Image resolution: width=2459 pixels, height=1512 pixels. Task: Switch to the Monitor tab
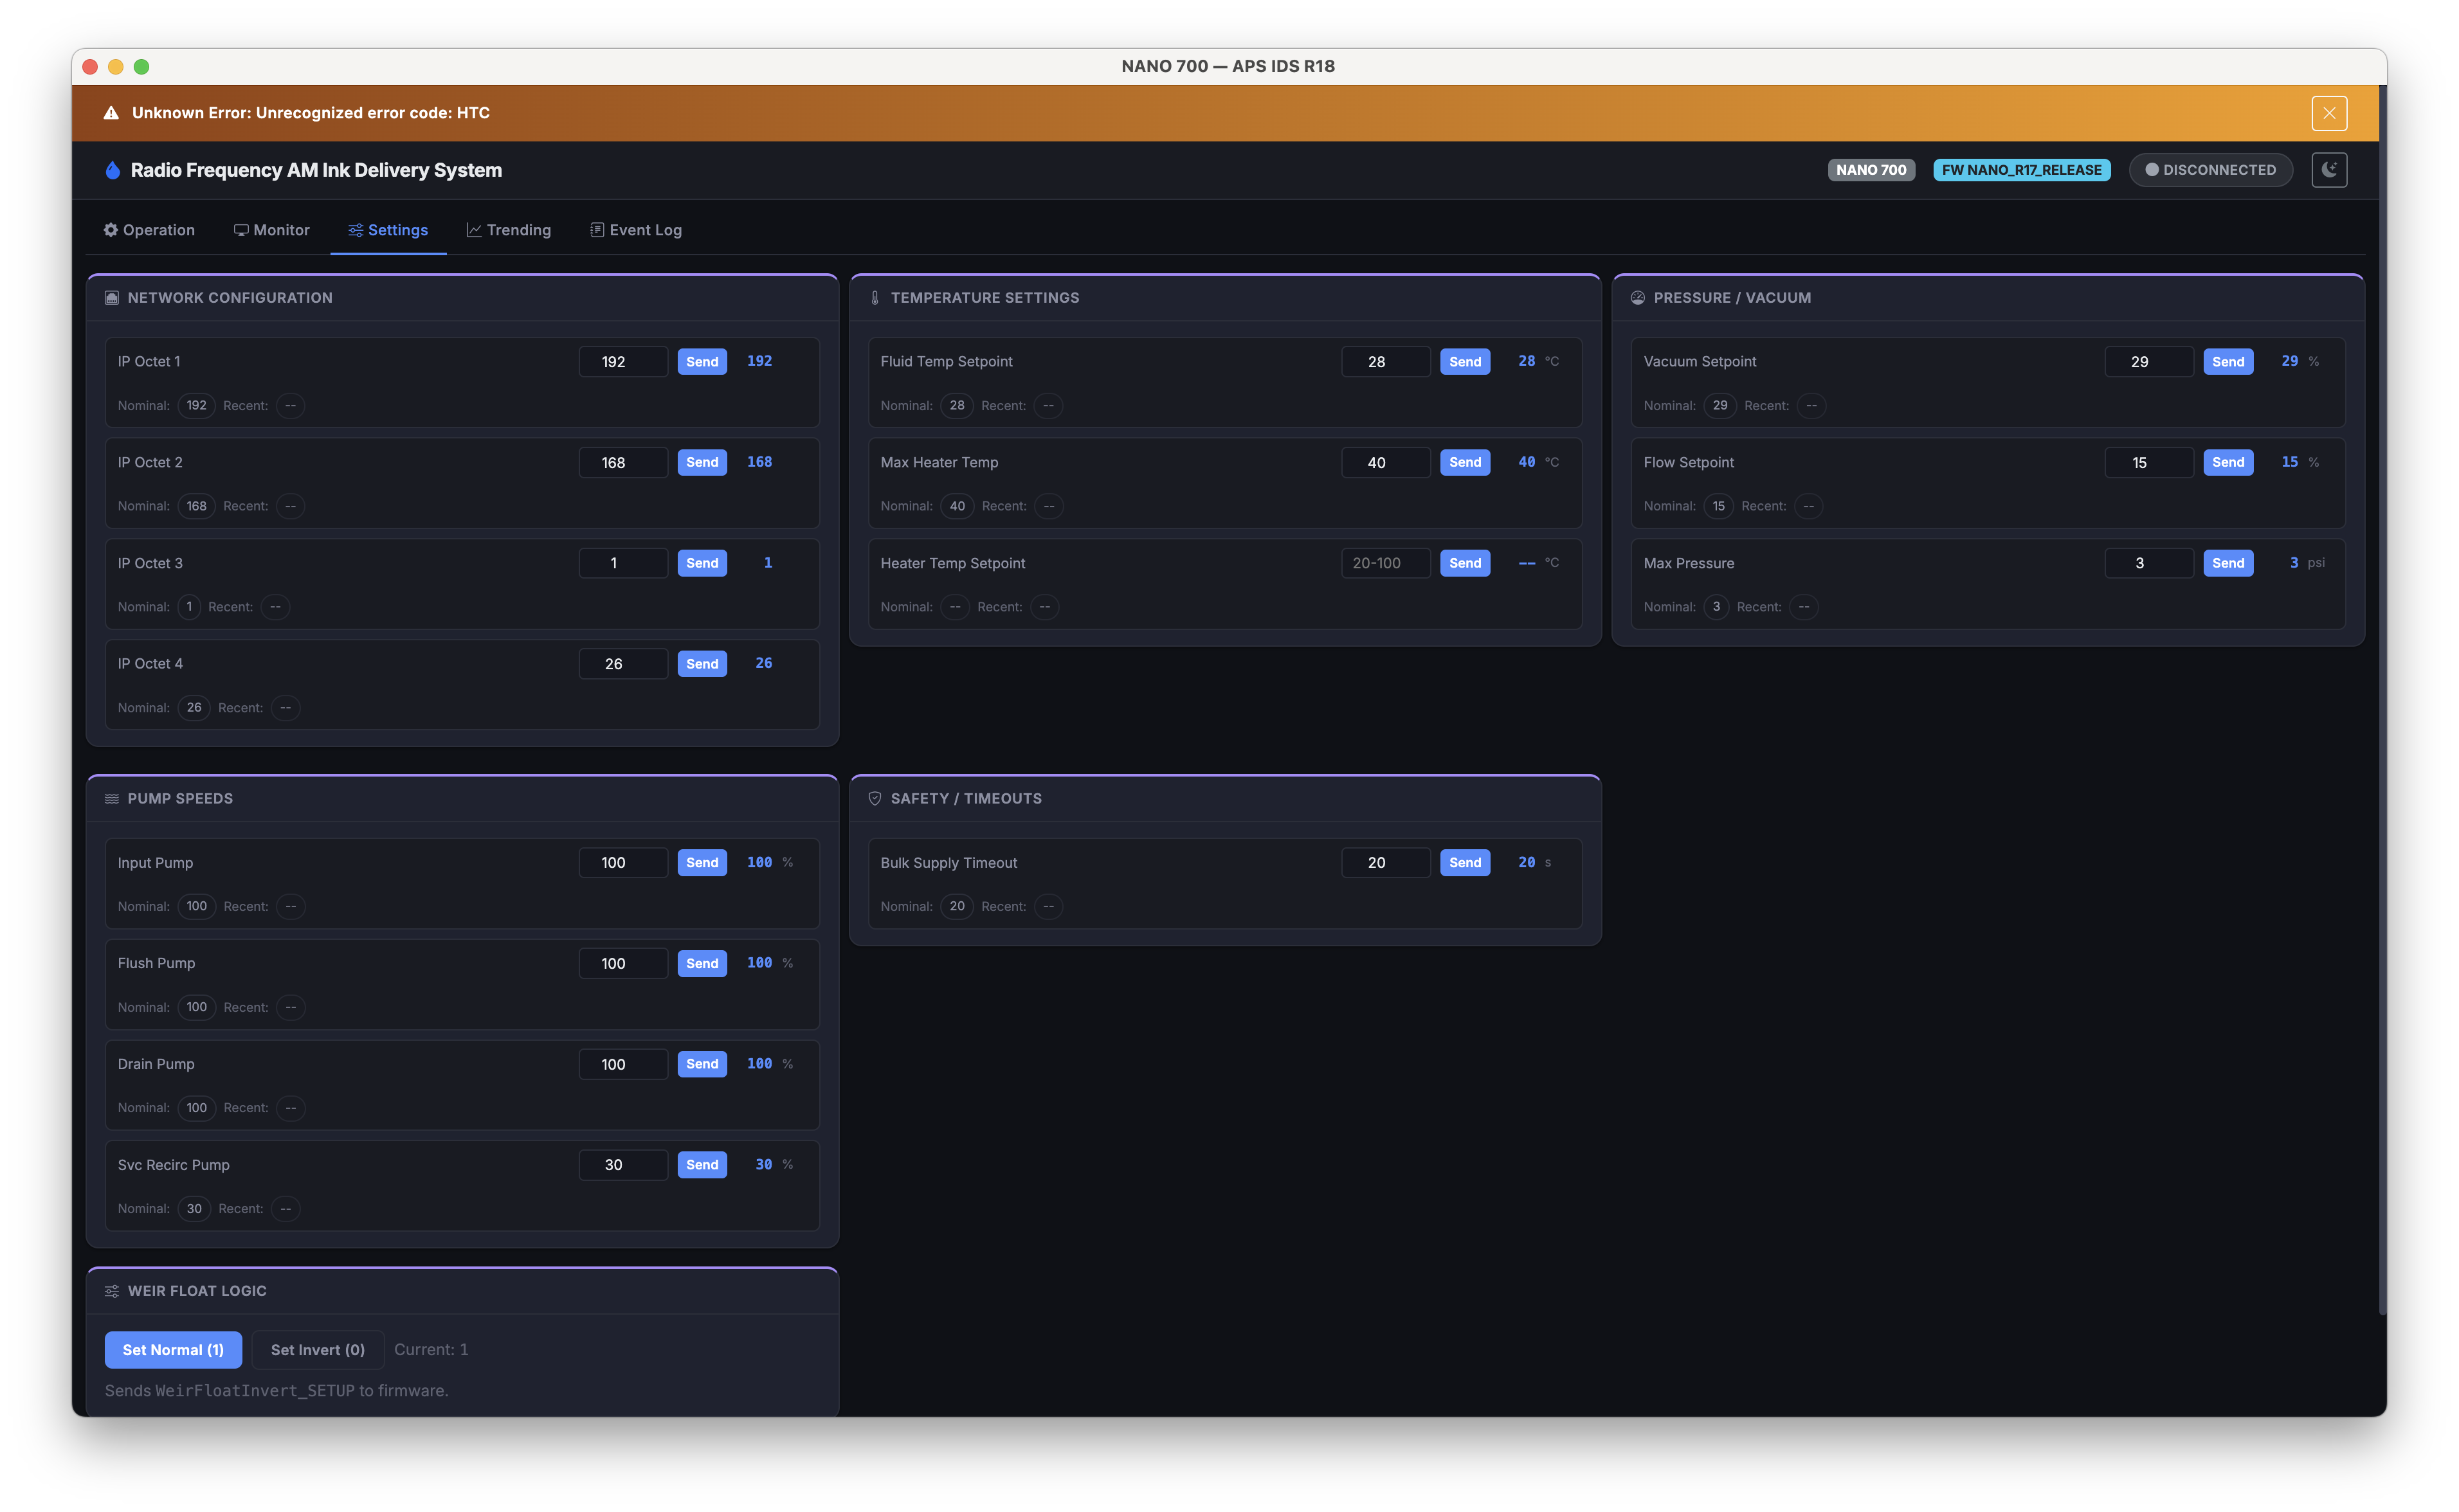point(271,229)
